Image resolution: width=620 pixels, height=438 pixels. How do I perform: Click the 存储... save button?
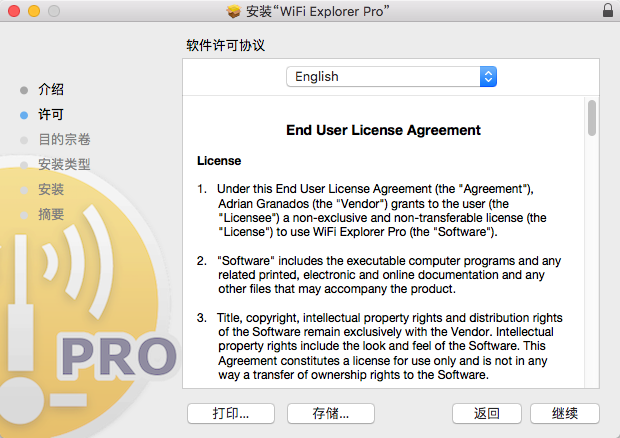pyautogui.click(x=331, y=413)
